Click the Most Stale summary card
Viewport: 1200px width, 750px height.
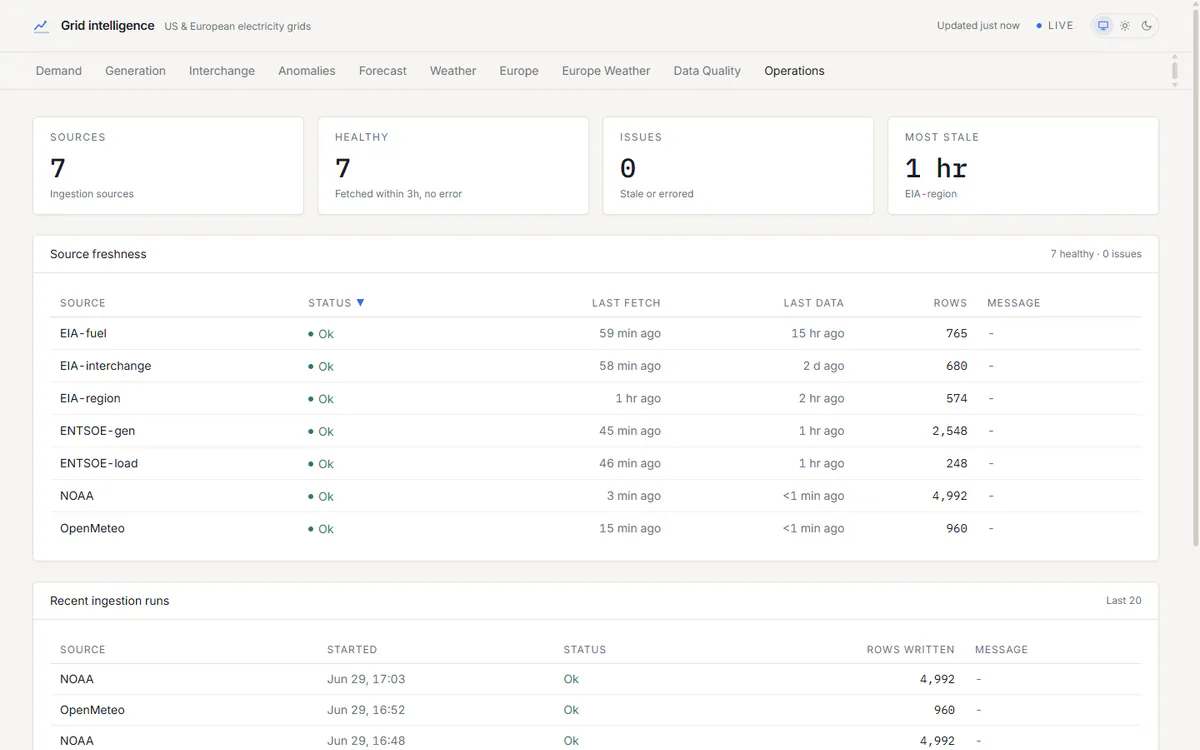(1023, 166)
